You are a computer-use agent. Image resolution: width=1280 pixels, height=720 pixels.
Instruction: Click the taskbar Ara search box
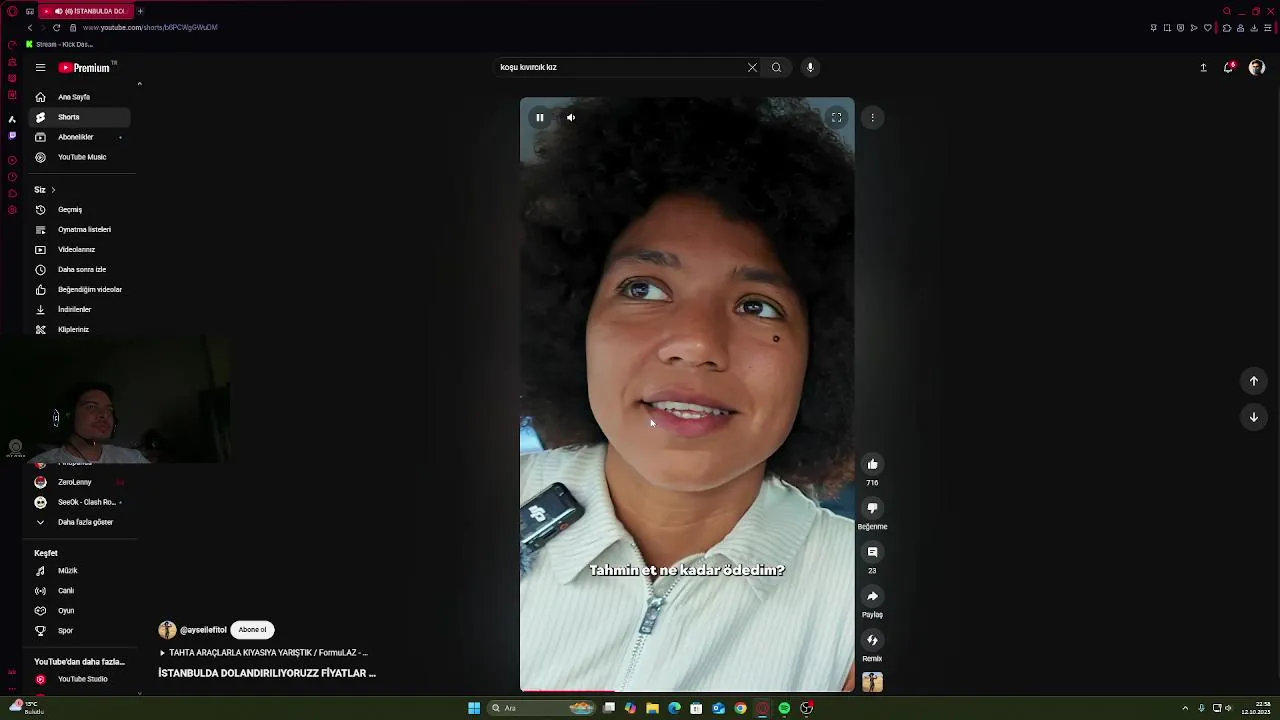pos(541,708)
